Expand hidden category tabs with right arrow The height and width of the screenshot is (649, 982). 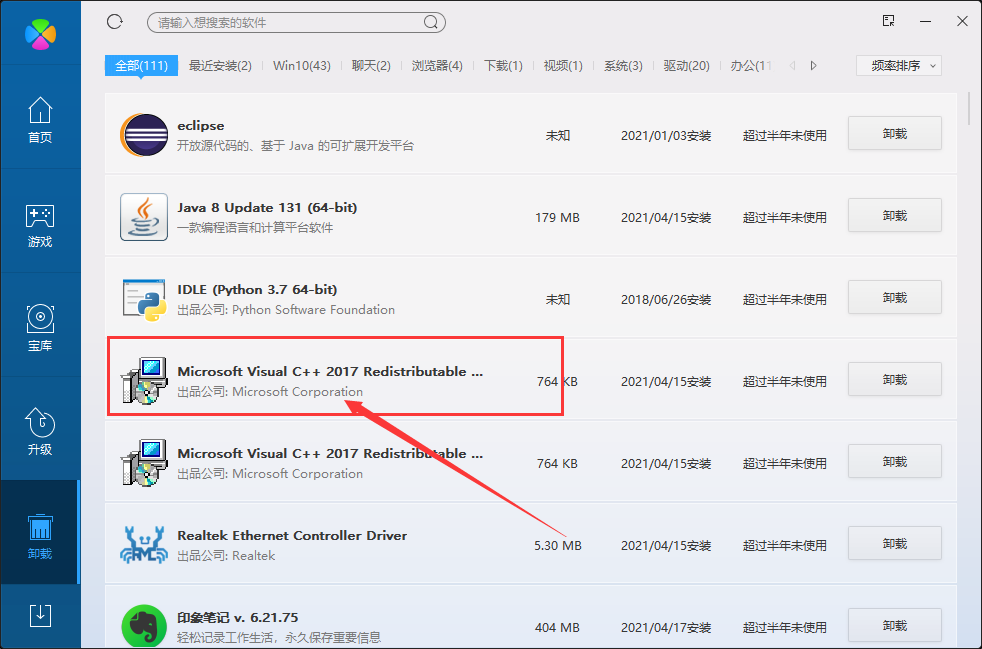click(x=812, y=64)
